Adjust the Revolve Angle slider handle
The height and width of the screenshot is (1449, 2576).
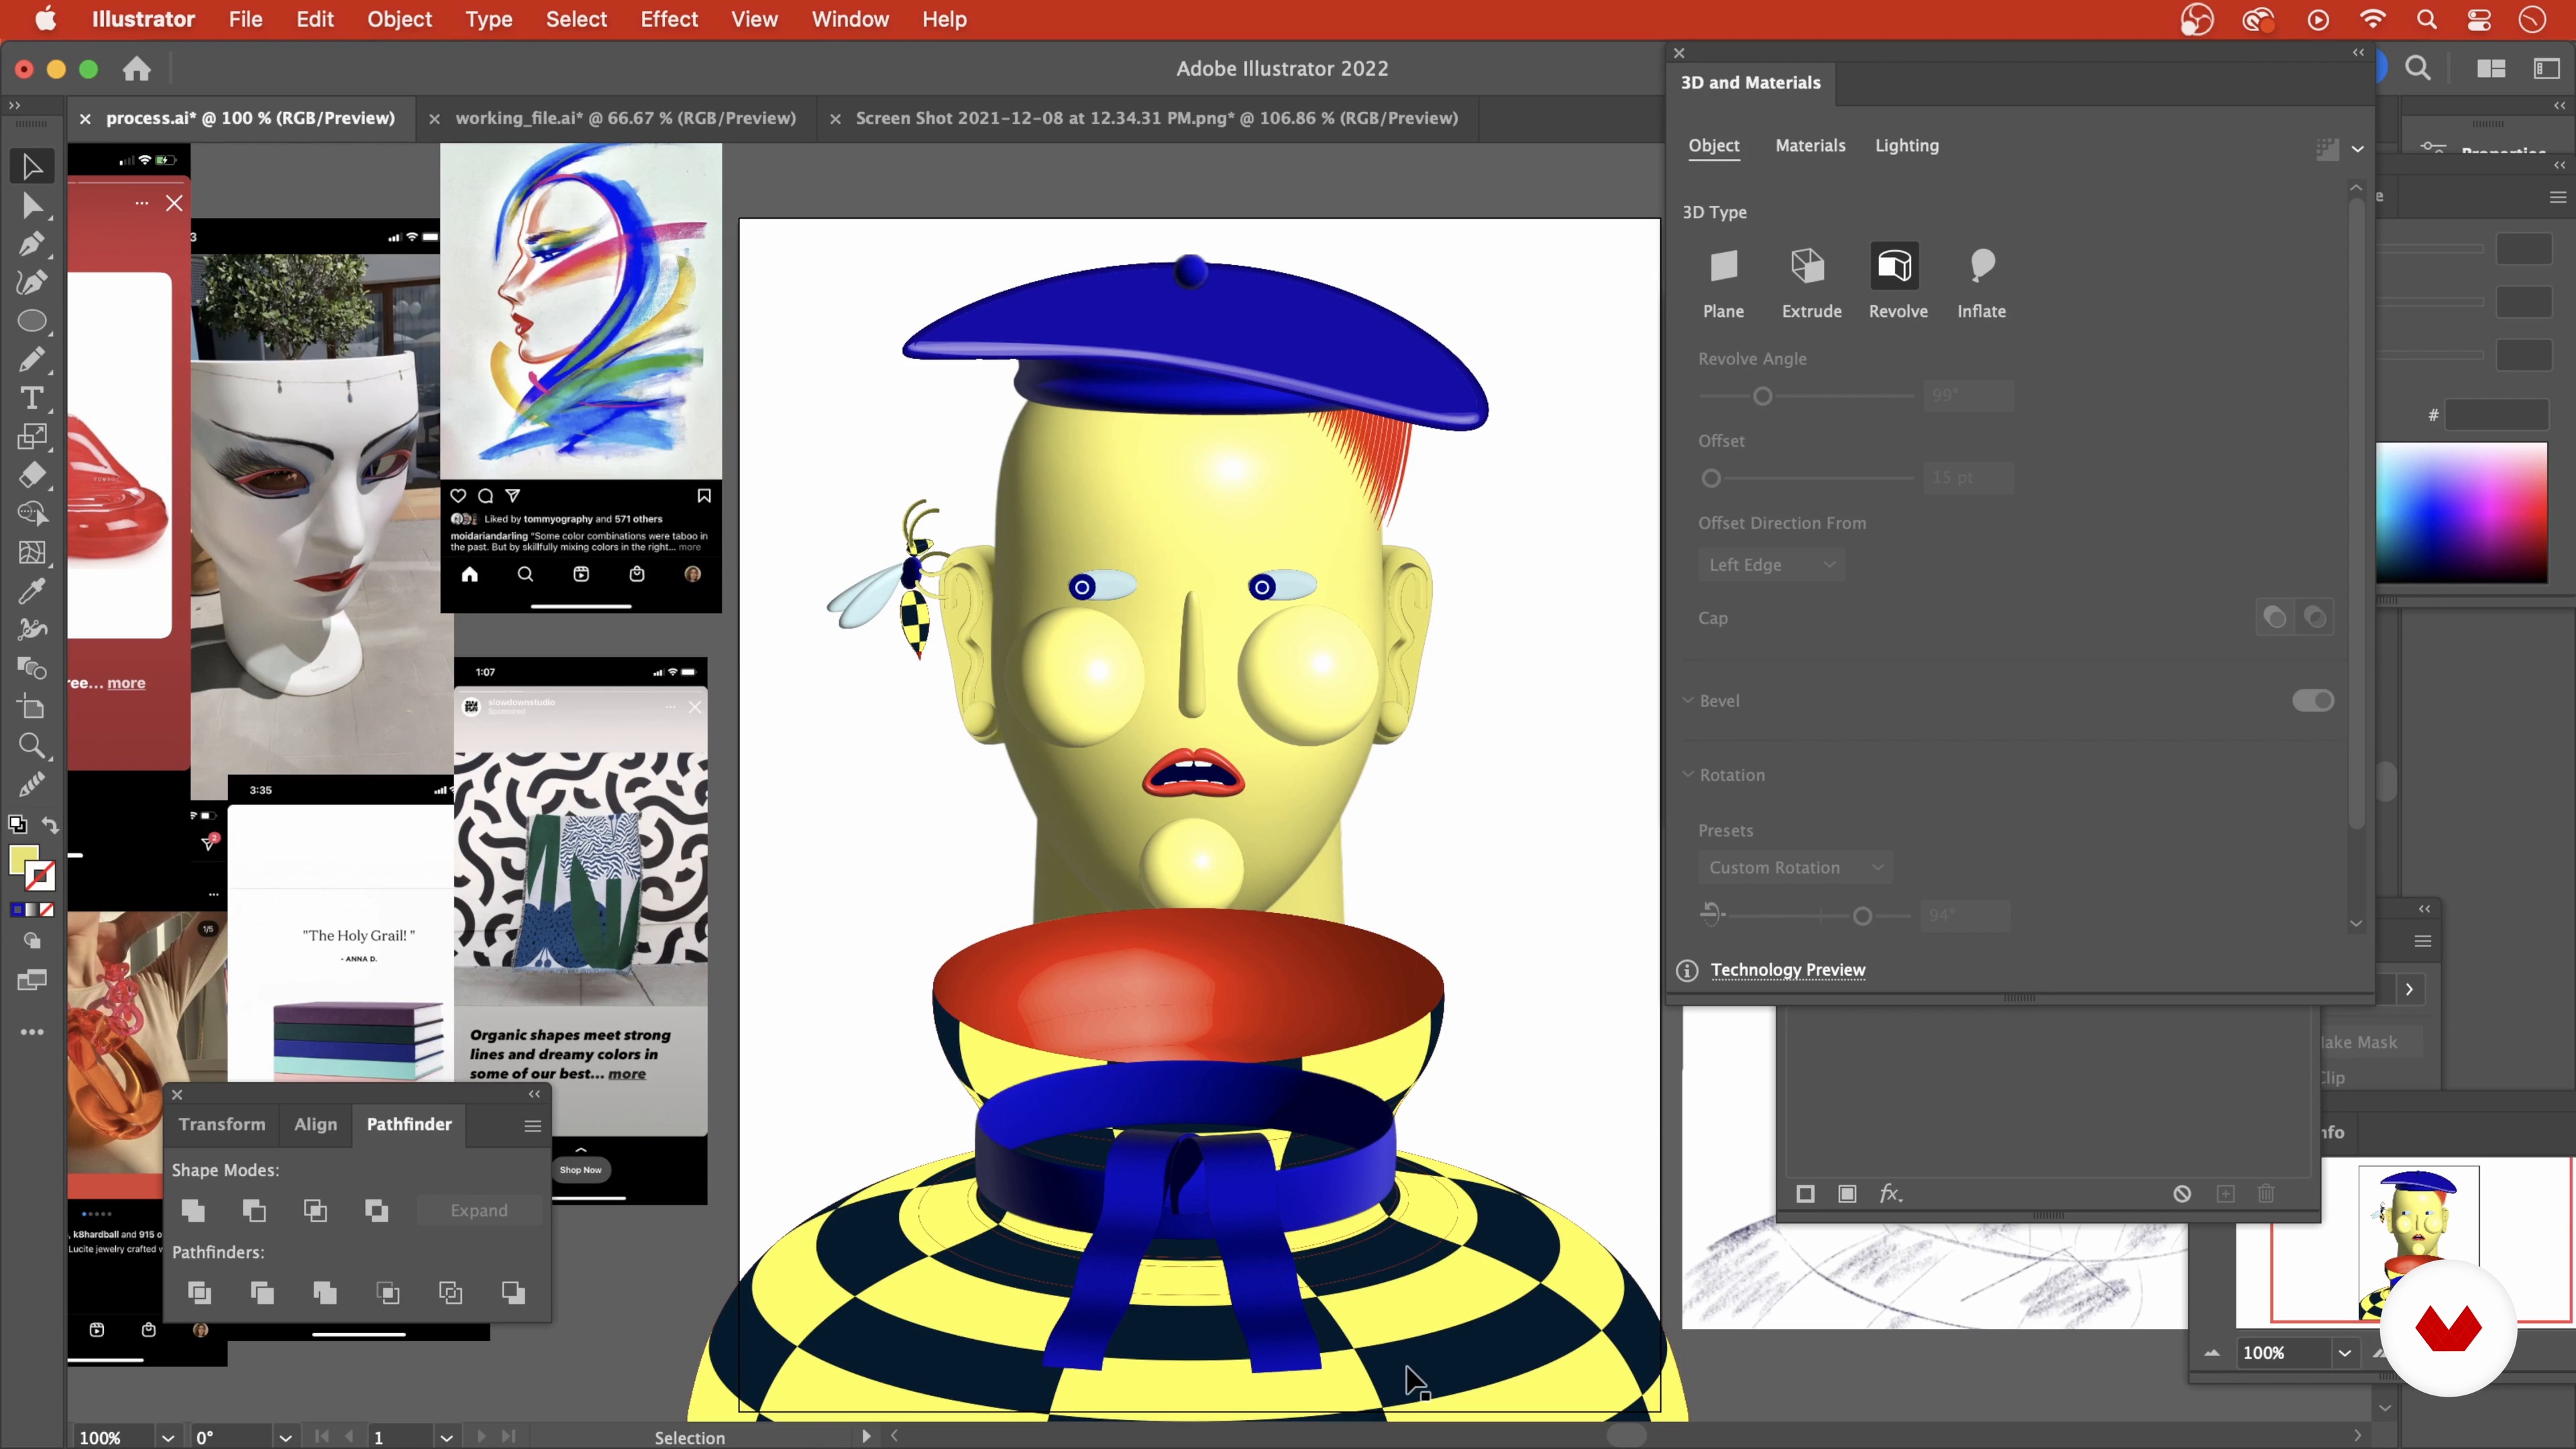click(x=1763, y=396)
